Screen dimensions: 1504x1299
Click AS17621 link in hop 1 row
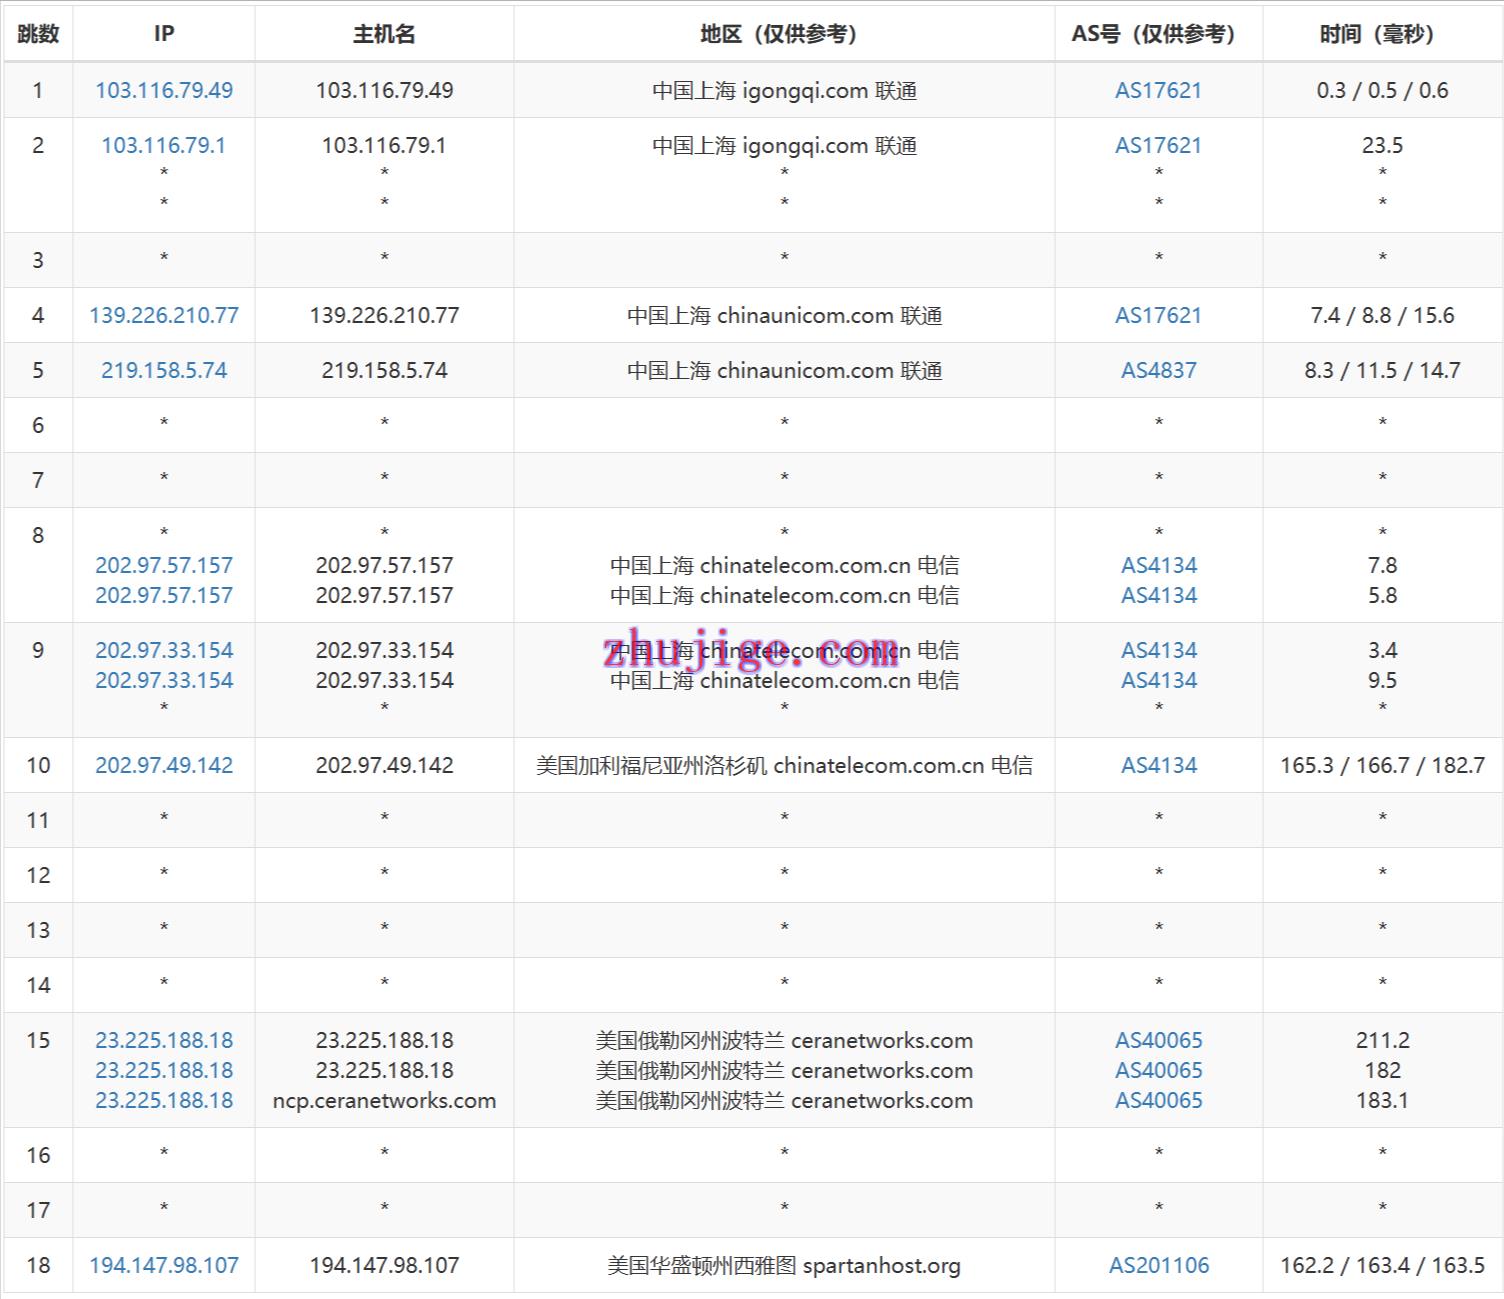1158,90
